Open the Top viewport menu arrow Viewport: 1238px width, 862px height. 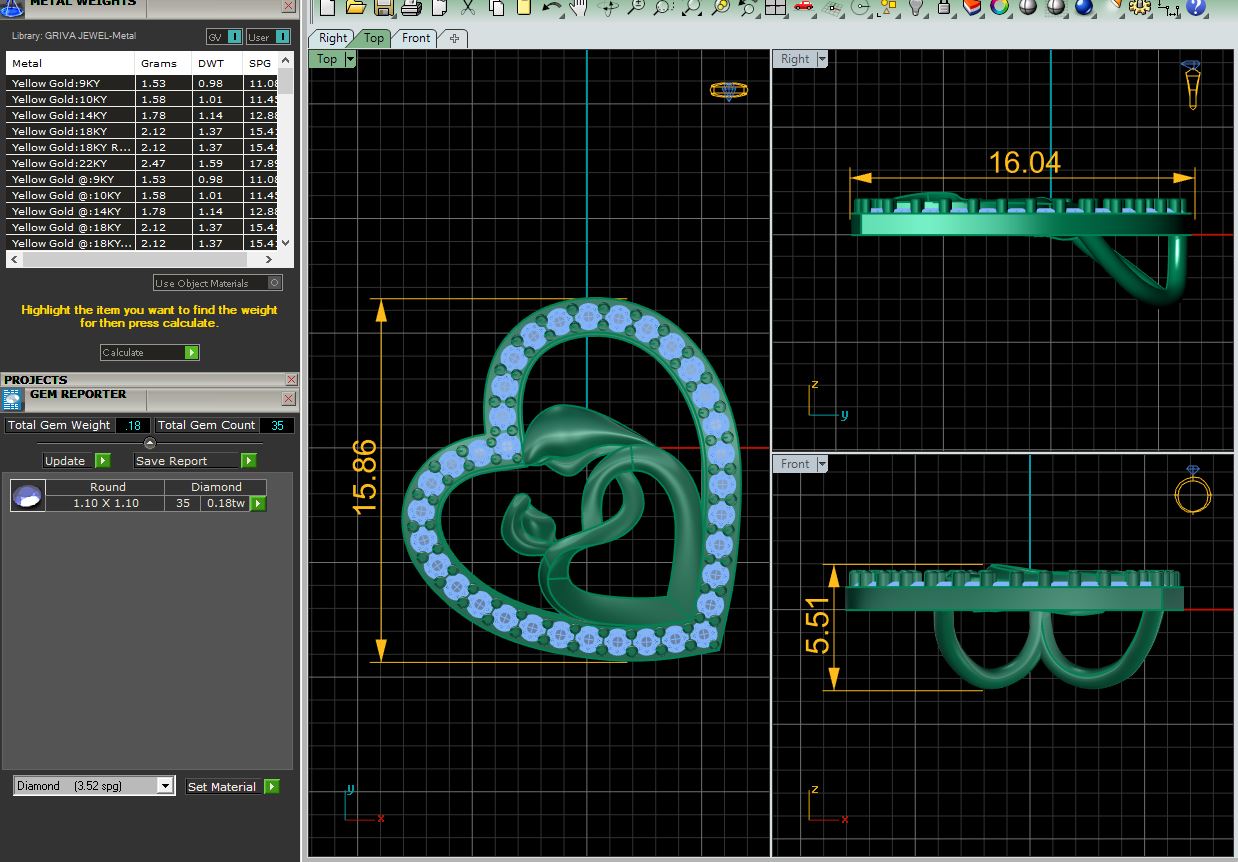coord(350,59)
